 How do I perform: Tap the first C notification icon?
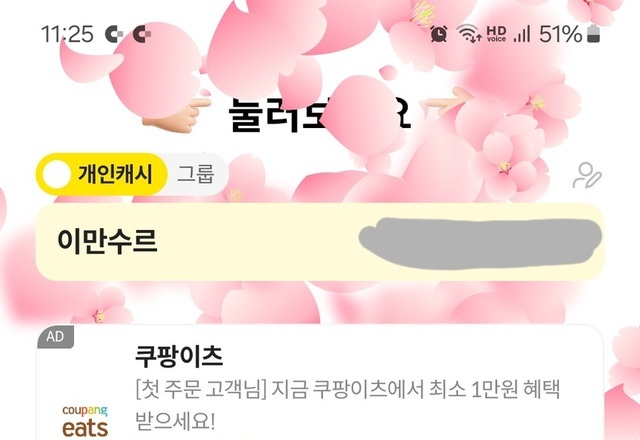click(x=114, y=34)
